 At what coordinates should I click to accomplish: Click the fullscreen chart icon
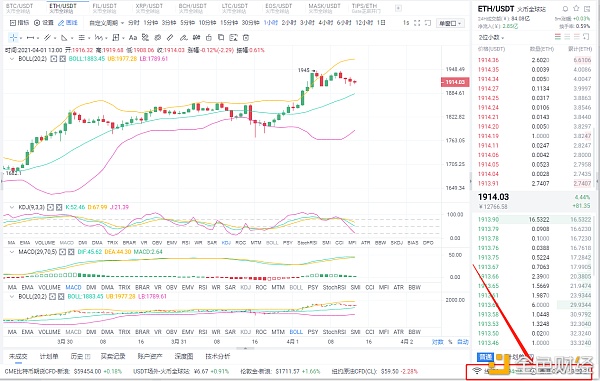[417, 23]
